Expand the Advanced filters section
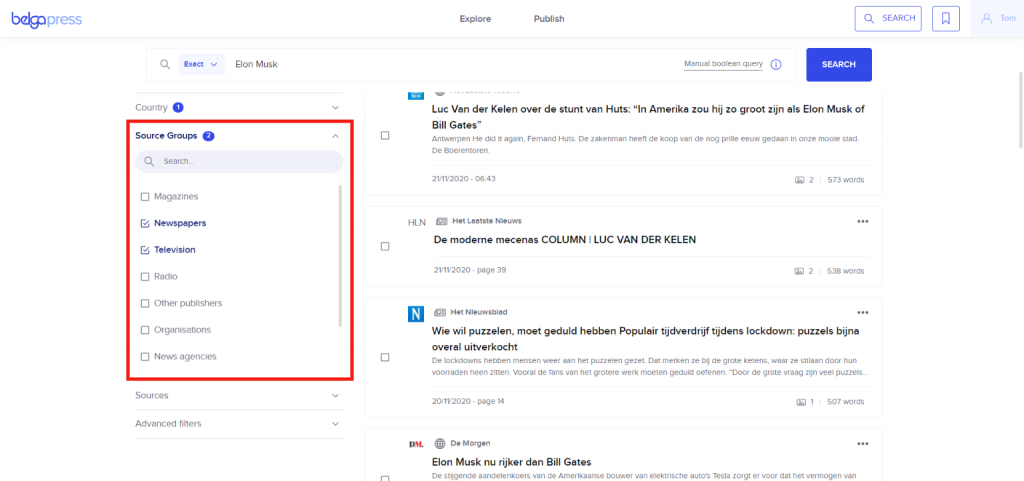 click(x=238, y=424)
